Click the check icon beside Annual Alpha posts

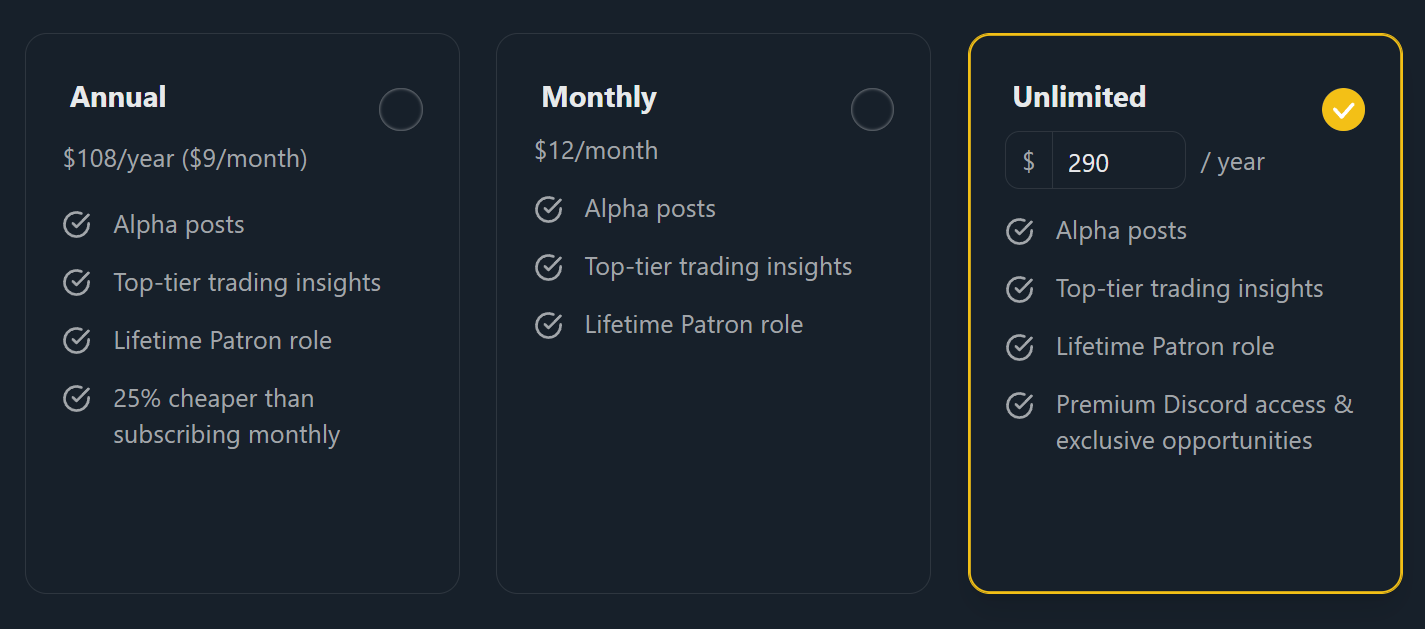pos(77,225)
